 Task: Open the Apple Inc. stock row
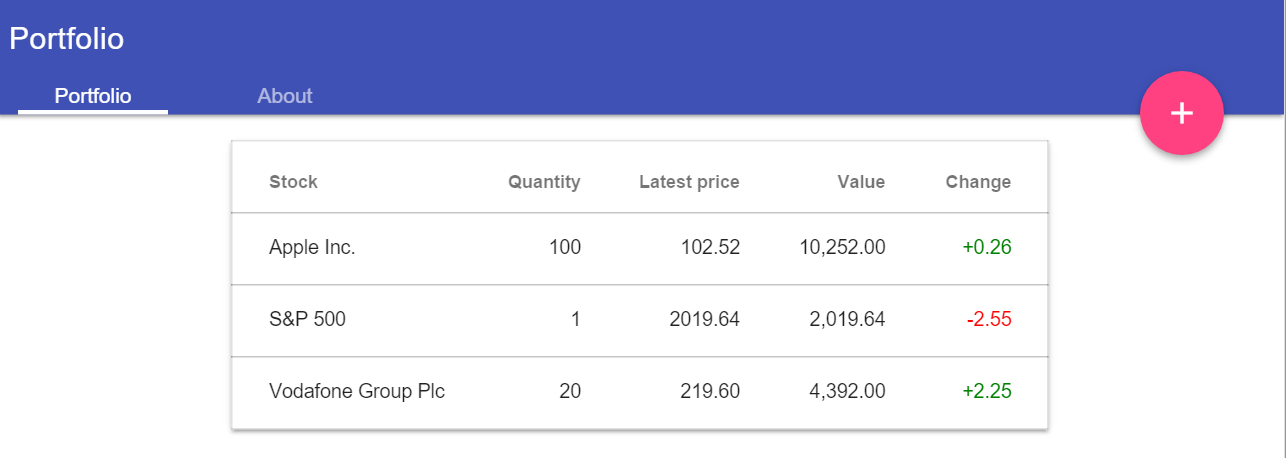(640, 248)
